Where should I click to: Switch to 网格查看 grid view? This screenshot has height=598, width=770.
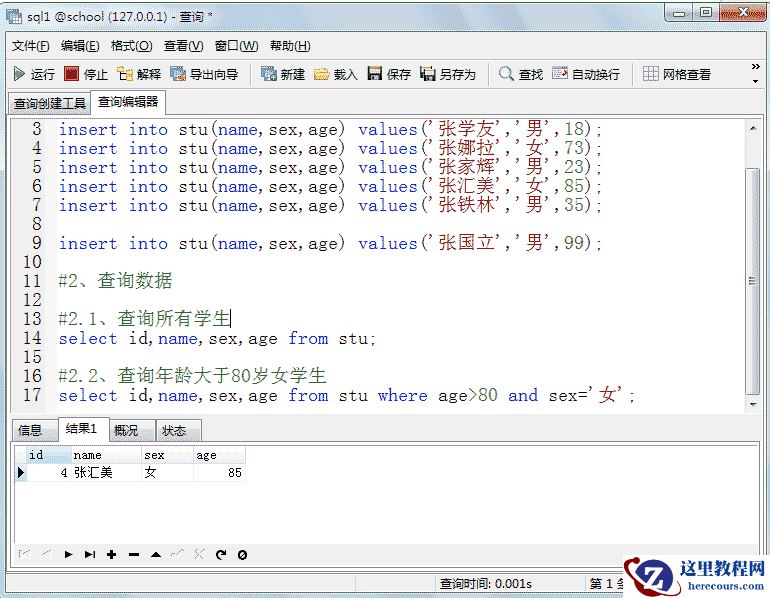(x=677, y=74)
